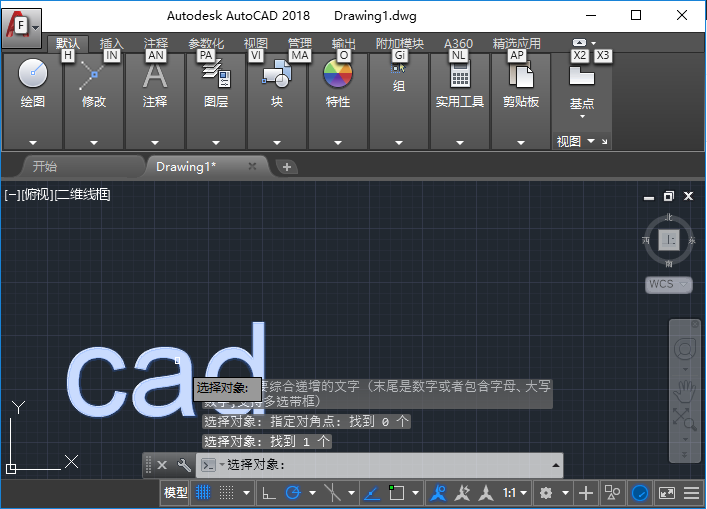Switch to the 参数化 ribbon tab

[206, 43]
